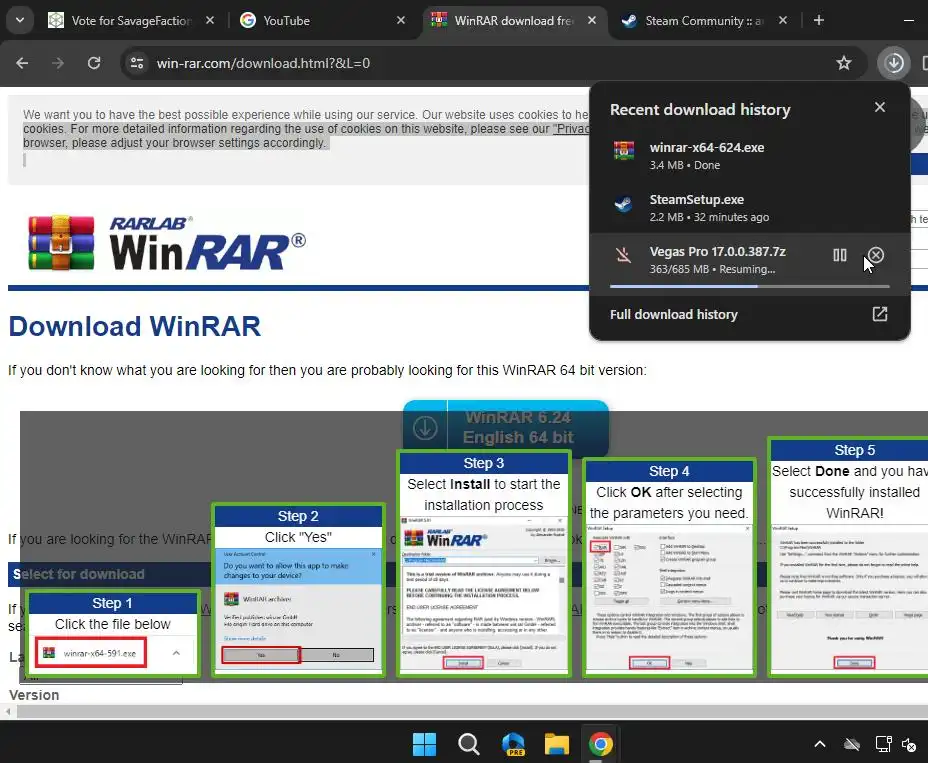The width and height of the screenshot is (928, 763).
Task: Close the Vote for SavageFaction tab
Action: click(x=210, y=21)
